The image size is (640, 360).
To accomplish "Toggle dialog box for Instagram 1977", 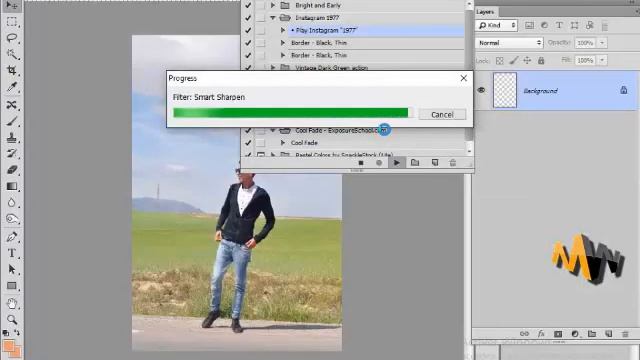I will (260, 18).
